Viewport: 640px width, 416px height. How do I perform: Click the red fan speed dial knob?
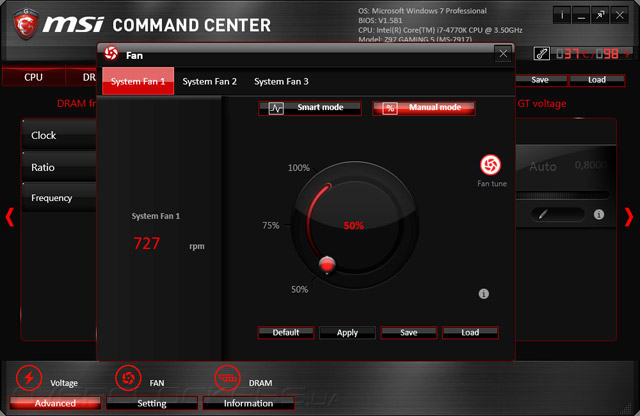[327, 264]
